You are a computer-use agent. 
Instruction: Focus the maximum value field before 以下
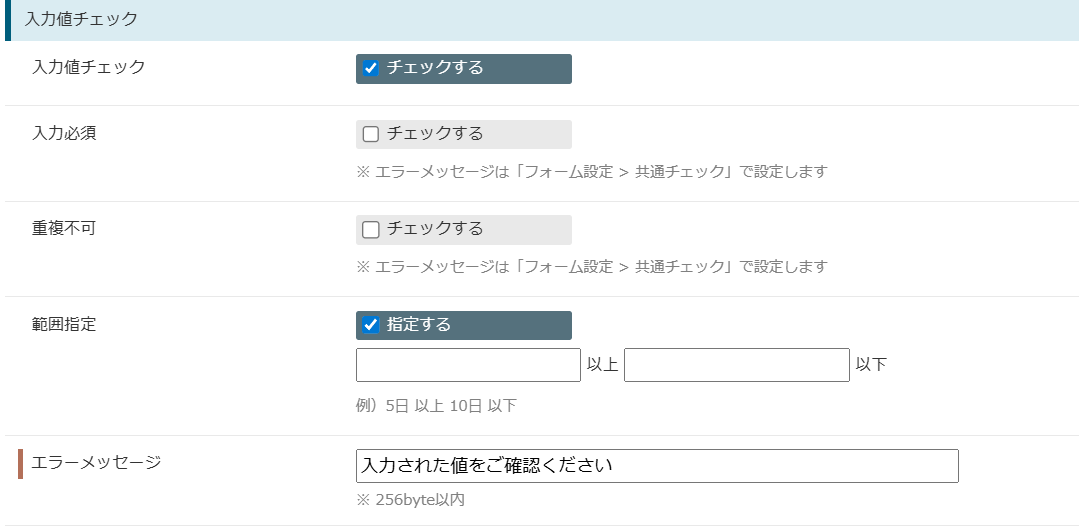click(736, 365)
